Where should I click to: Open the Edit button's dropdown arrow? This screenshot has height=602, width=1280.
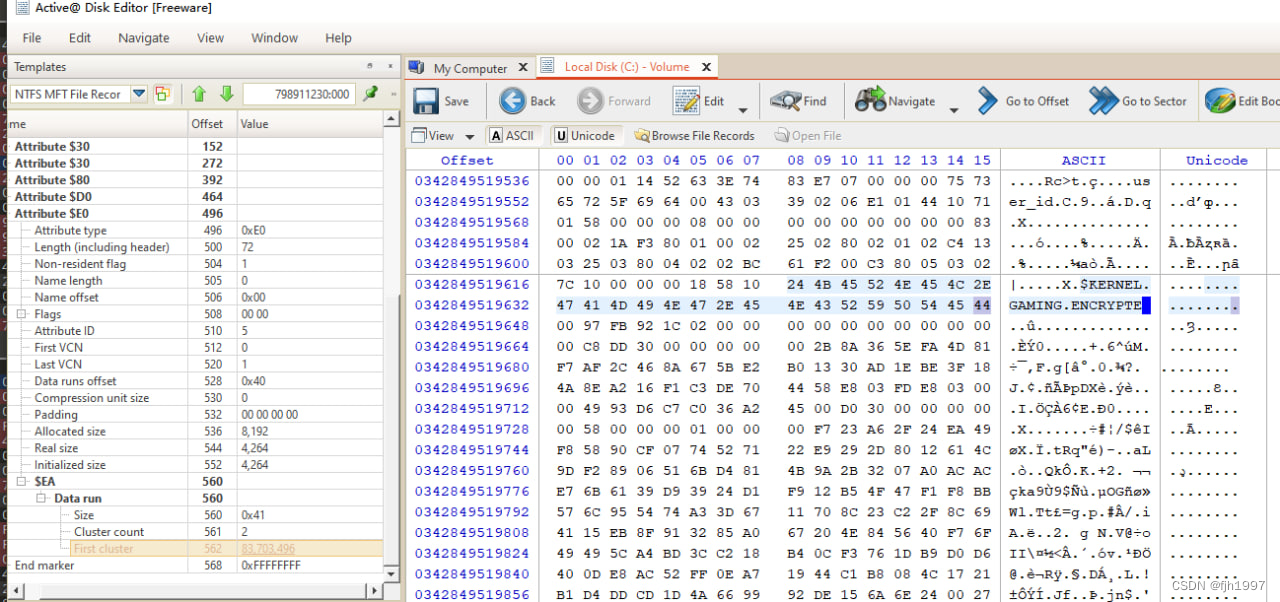click(743, 109)
